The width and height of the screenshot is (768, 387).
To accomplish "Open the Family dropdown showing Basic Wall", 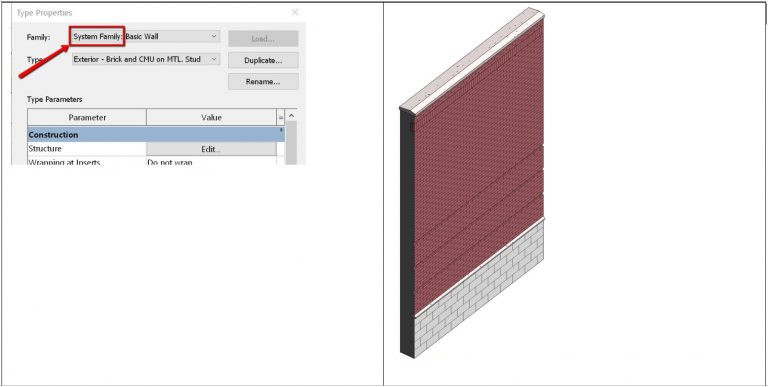I will (146, 36).
